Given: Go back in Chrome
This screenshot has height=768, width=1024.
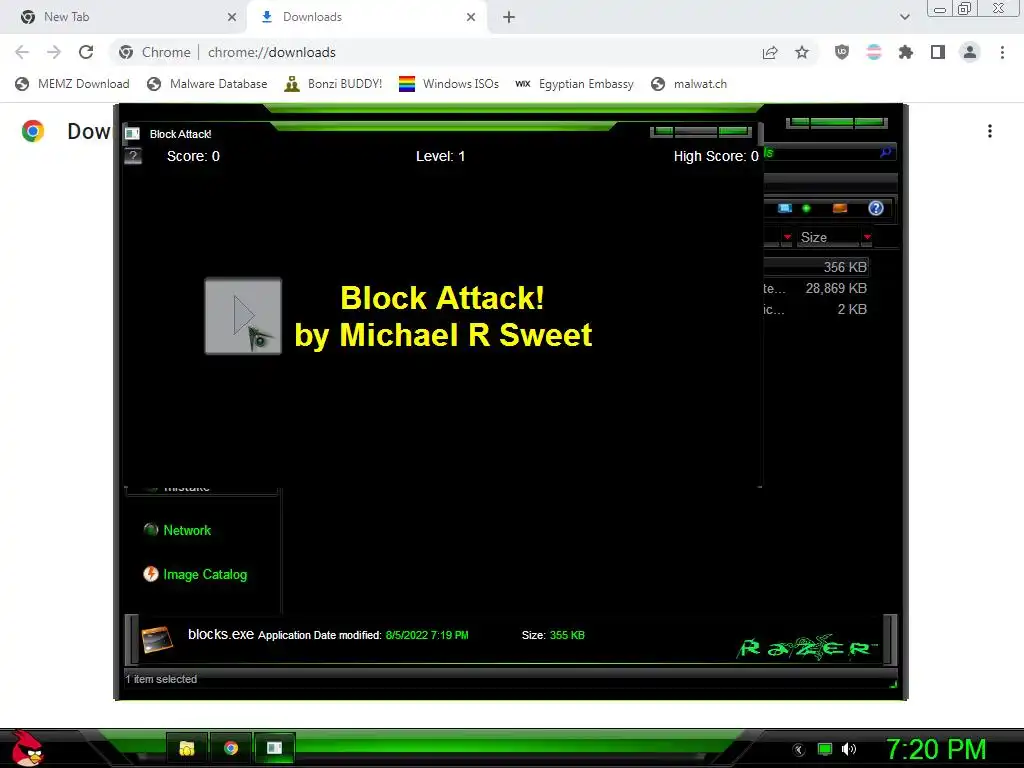Looking at the screenshot, I should tap(22, 52).
